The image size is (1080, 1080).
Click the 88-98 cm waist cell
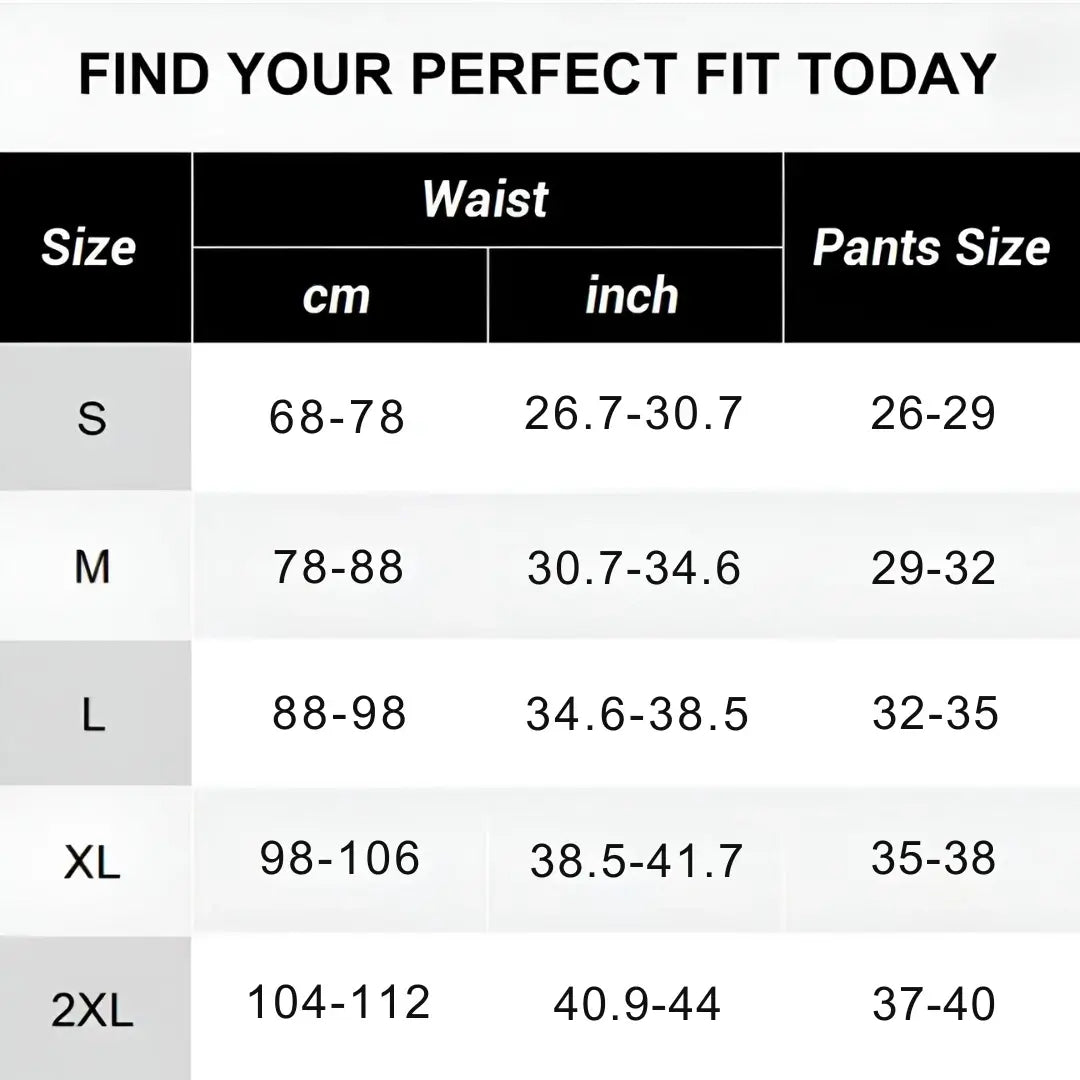point(339,713)
